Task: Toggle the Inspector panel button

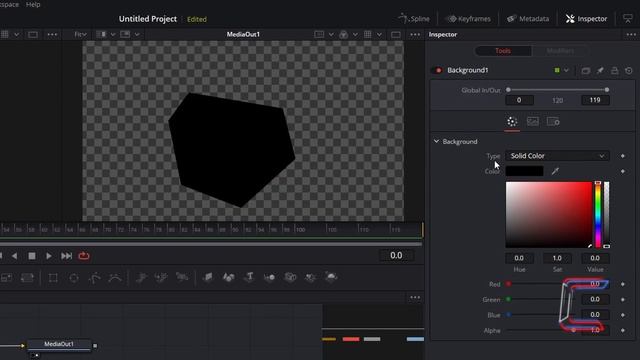Action: pos(586,19)
